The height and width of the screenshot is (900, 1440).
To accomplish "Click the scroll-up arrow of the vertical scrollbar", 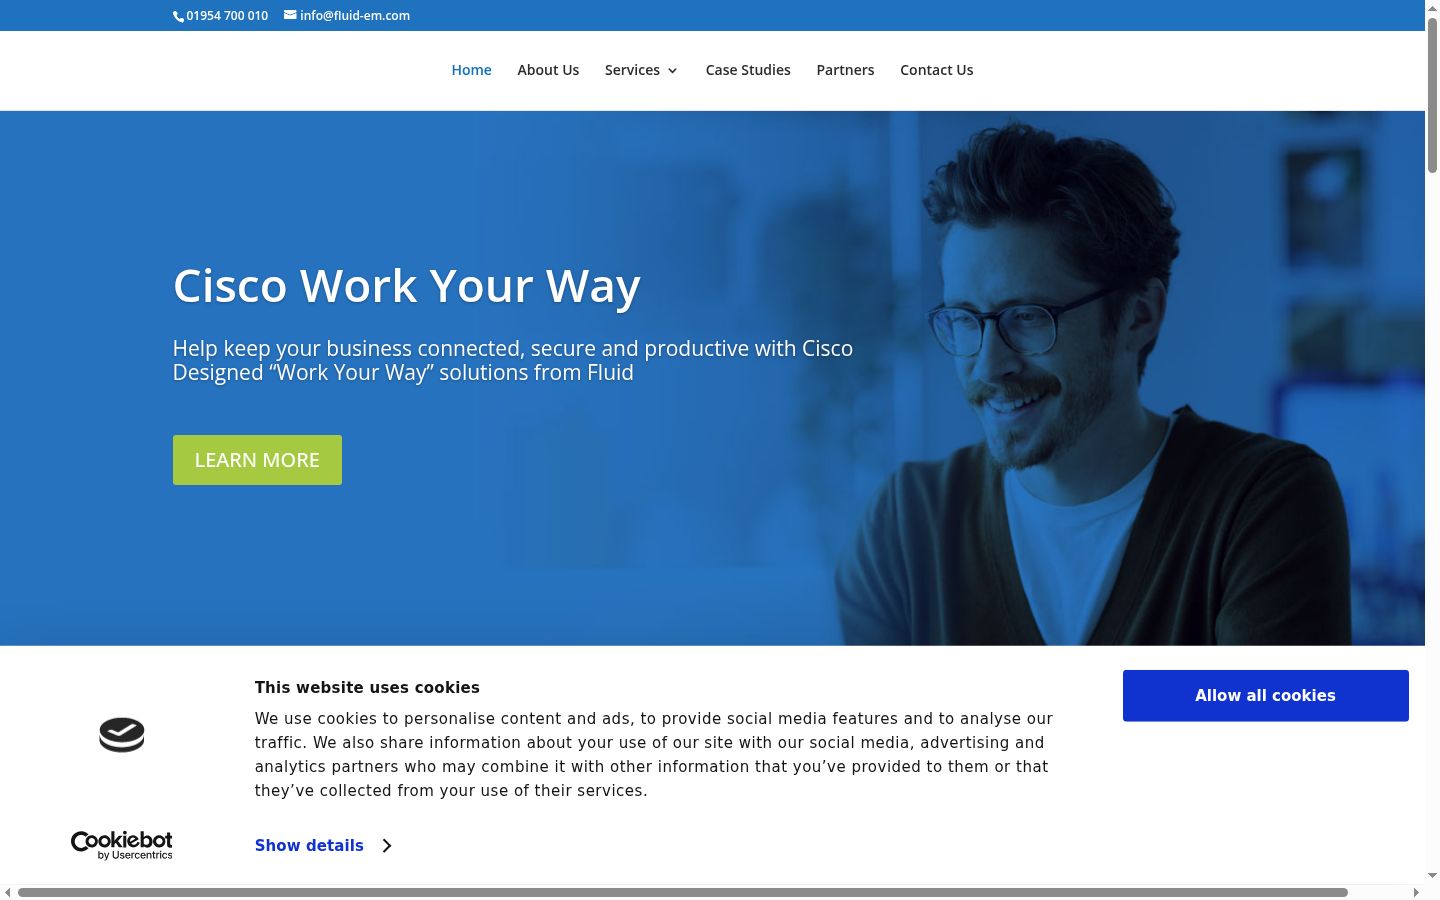I will click(1432, 7).
